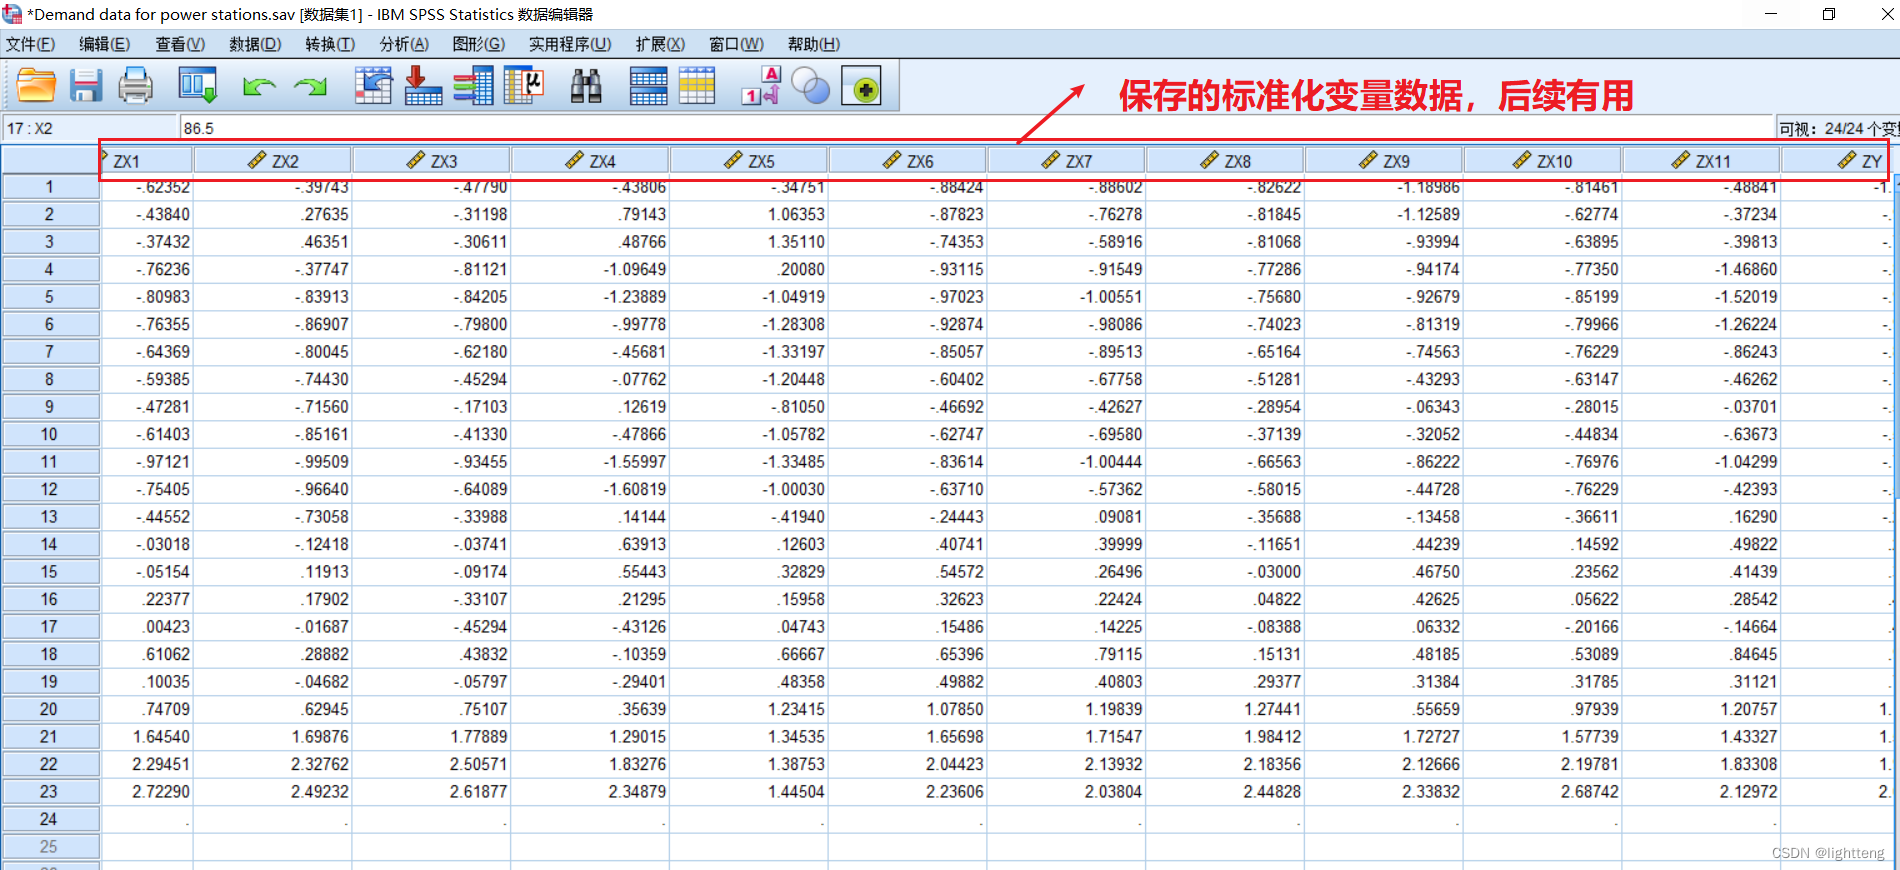Select the ZX3 column header
This screenshot has width=1900, height=870.
pos(431,161)
